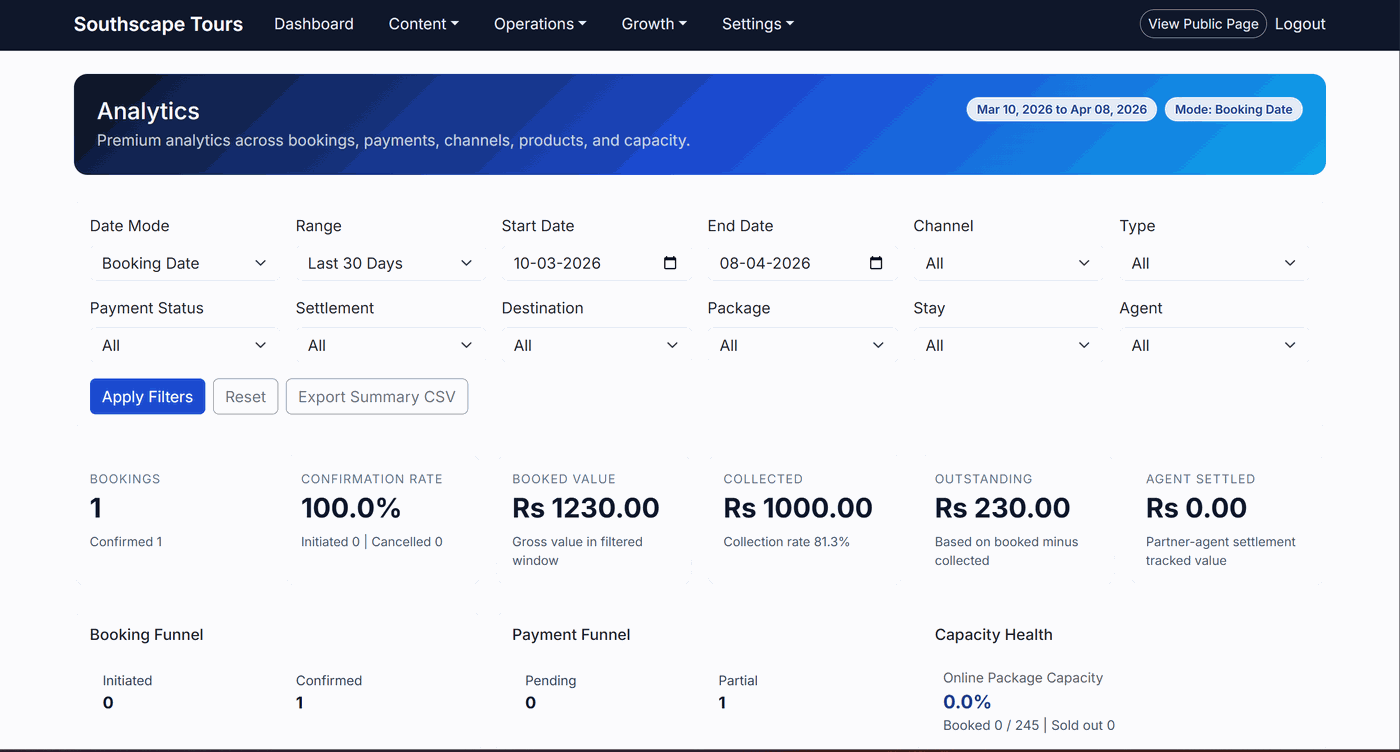Screen dimensions: 1400x752
Task: Open the Content menu
Action: click(x=424, y=24)
